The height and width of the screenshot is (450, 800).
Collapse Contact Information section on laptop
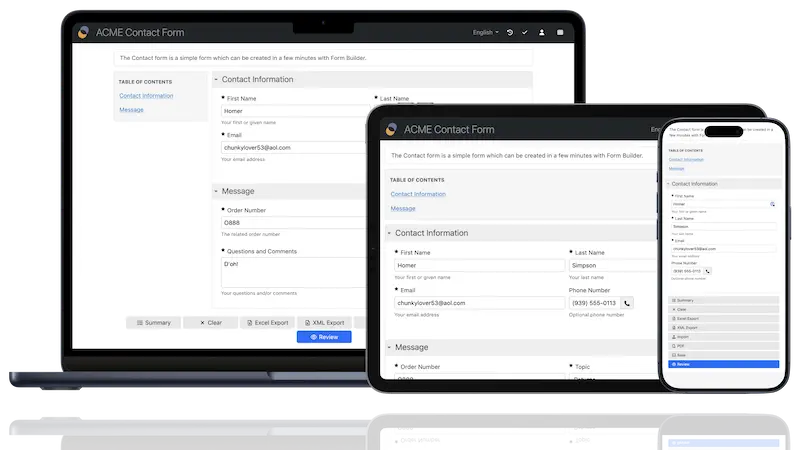216,79
